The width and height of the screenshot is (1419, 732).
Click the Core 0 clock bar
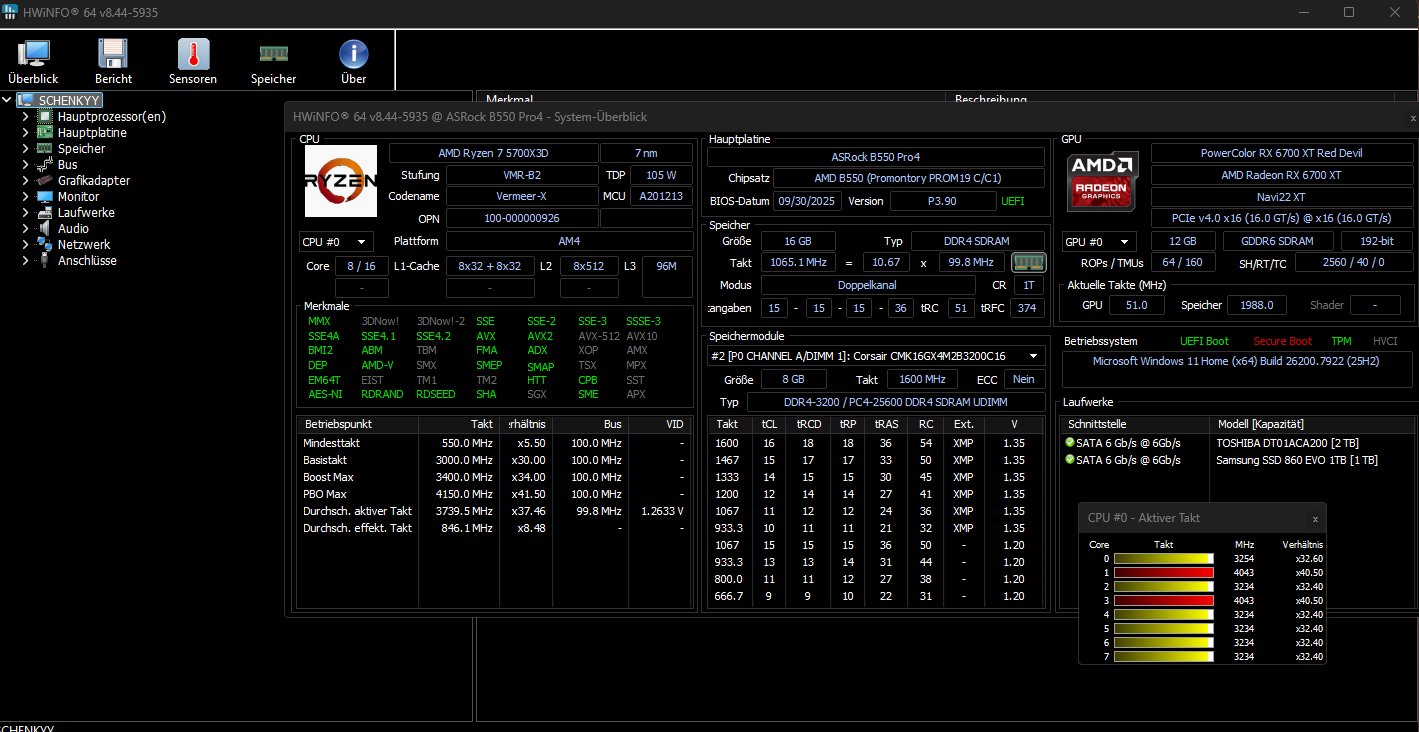(1163, 559)
